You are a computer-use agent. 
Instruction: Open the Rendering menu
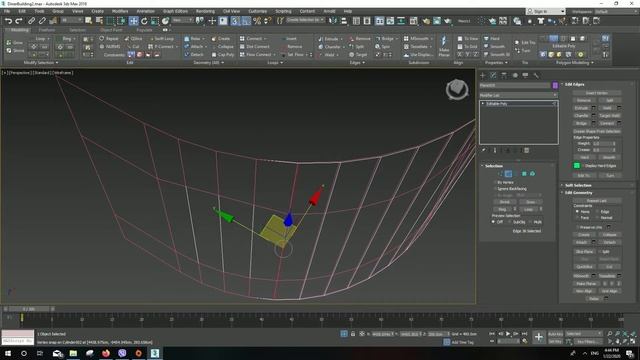click(205, 11)
